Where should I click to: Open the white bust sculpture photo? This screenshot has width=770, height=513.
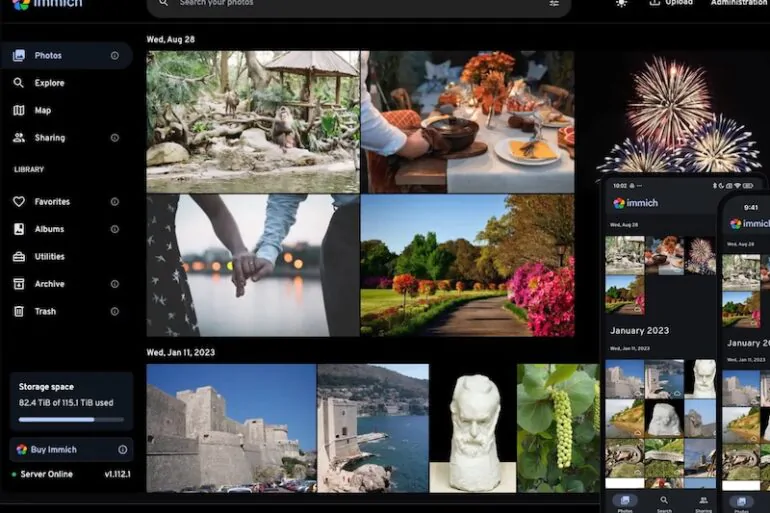pyautogui.click(x=473, y=428)
